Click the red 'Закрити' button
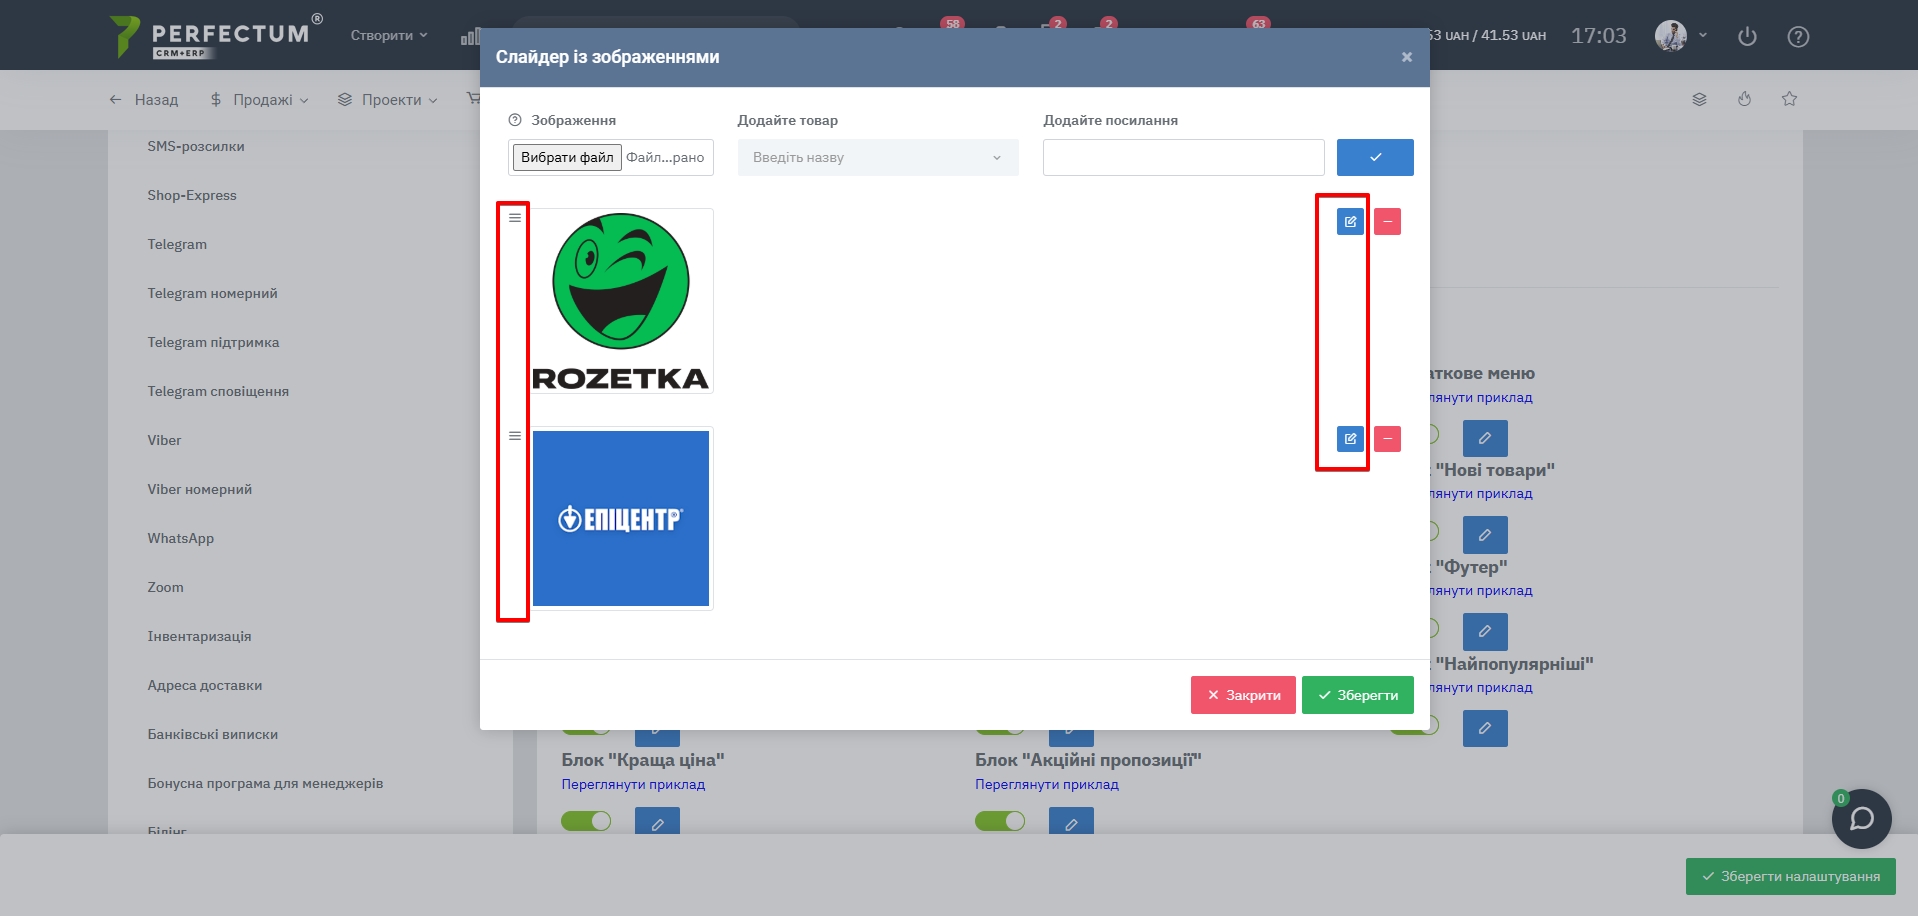Viewport: 1918px width, 916px height. point(1243,695)
